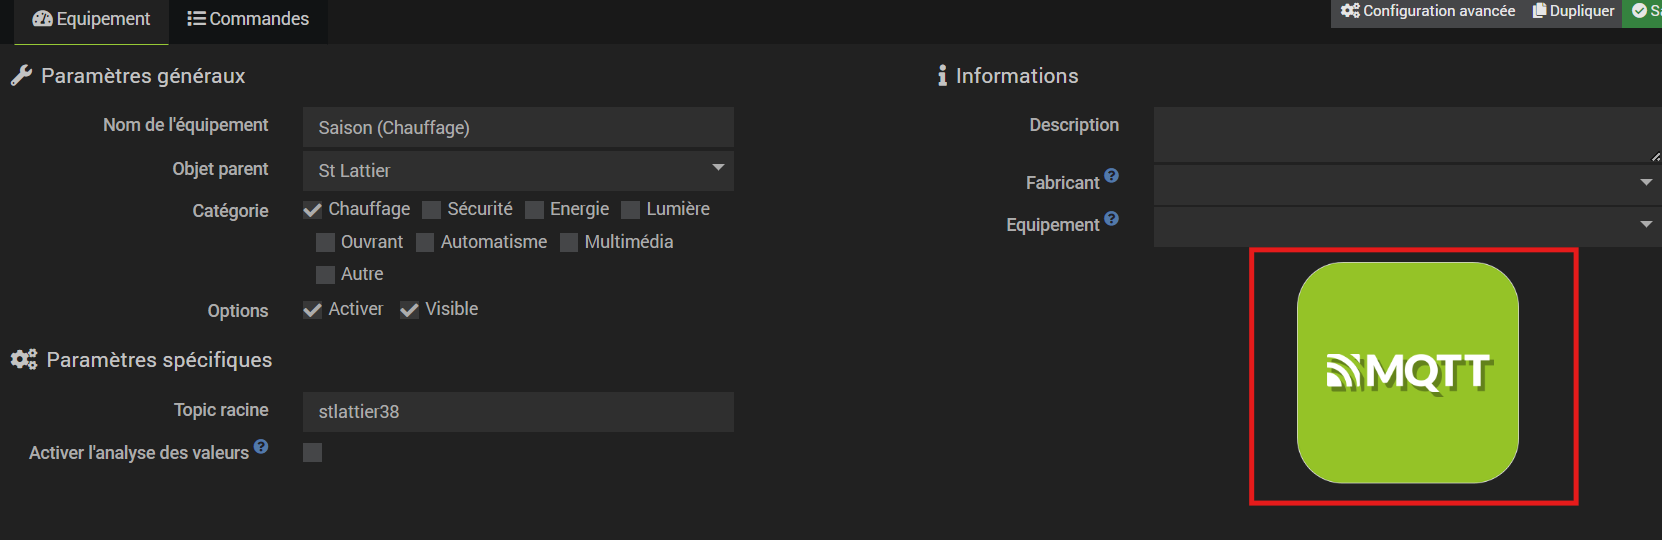Click the MQTT plugin logo image
1662x540 pixels.
click(x=1407, y=373)
